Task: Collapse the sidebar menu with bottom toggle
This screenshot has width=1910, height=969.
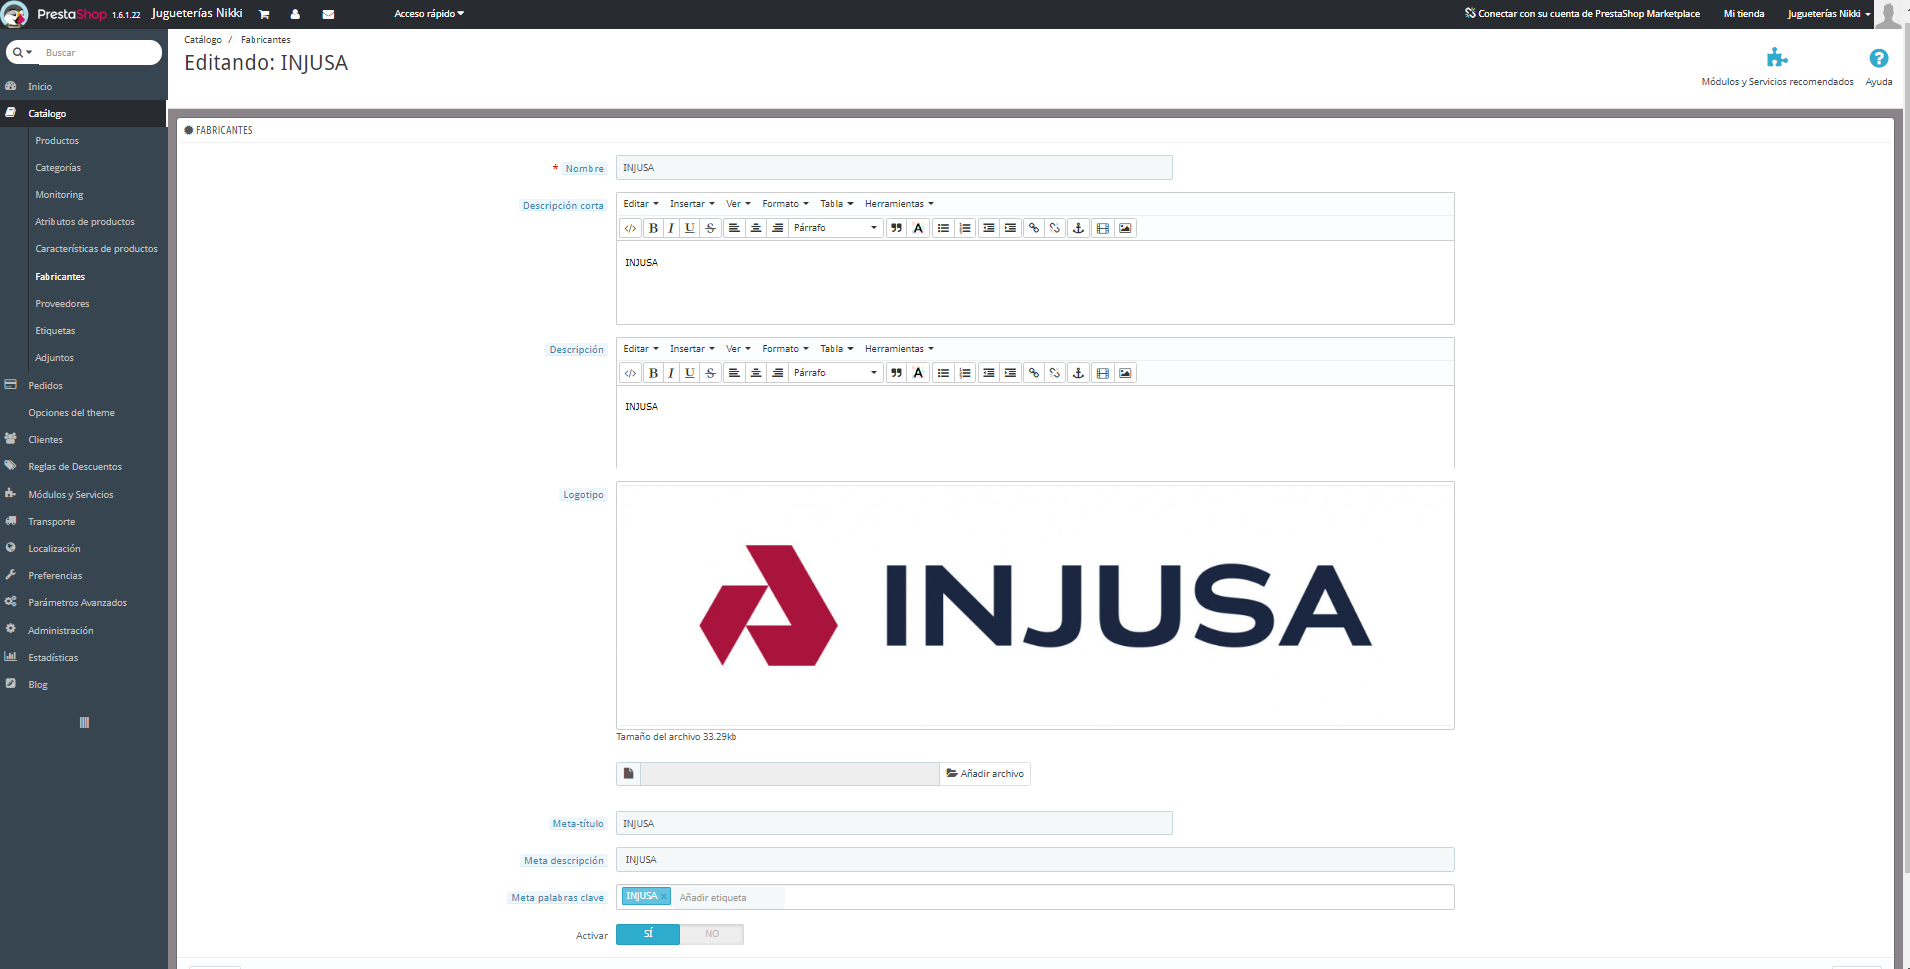Action: pyautogui.click(x=84, y=722)
